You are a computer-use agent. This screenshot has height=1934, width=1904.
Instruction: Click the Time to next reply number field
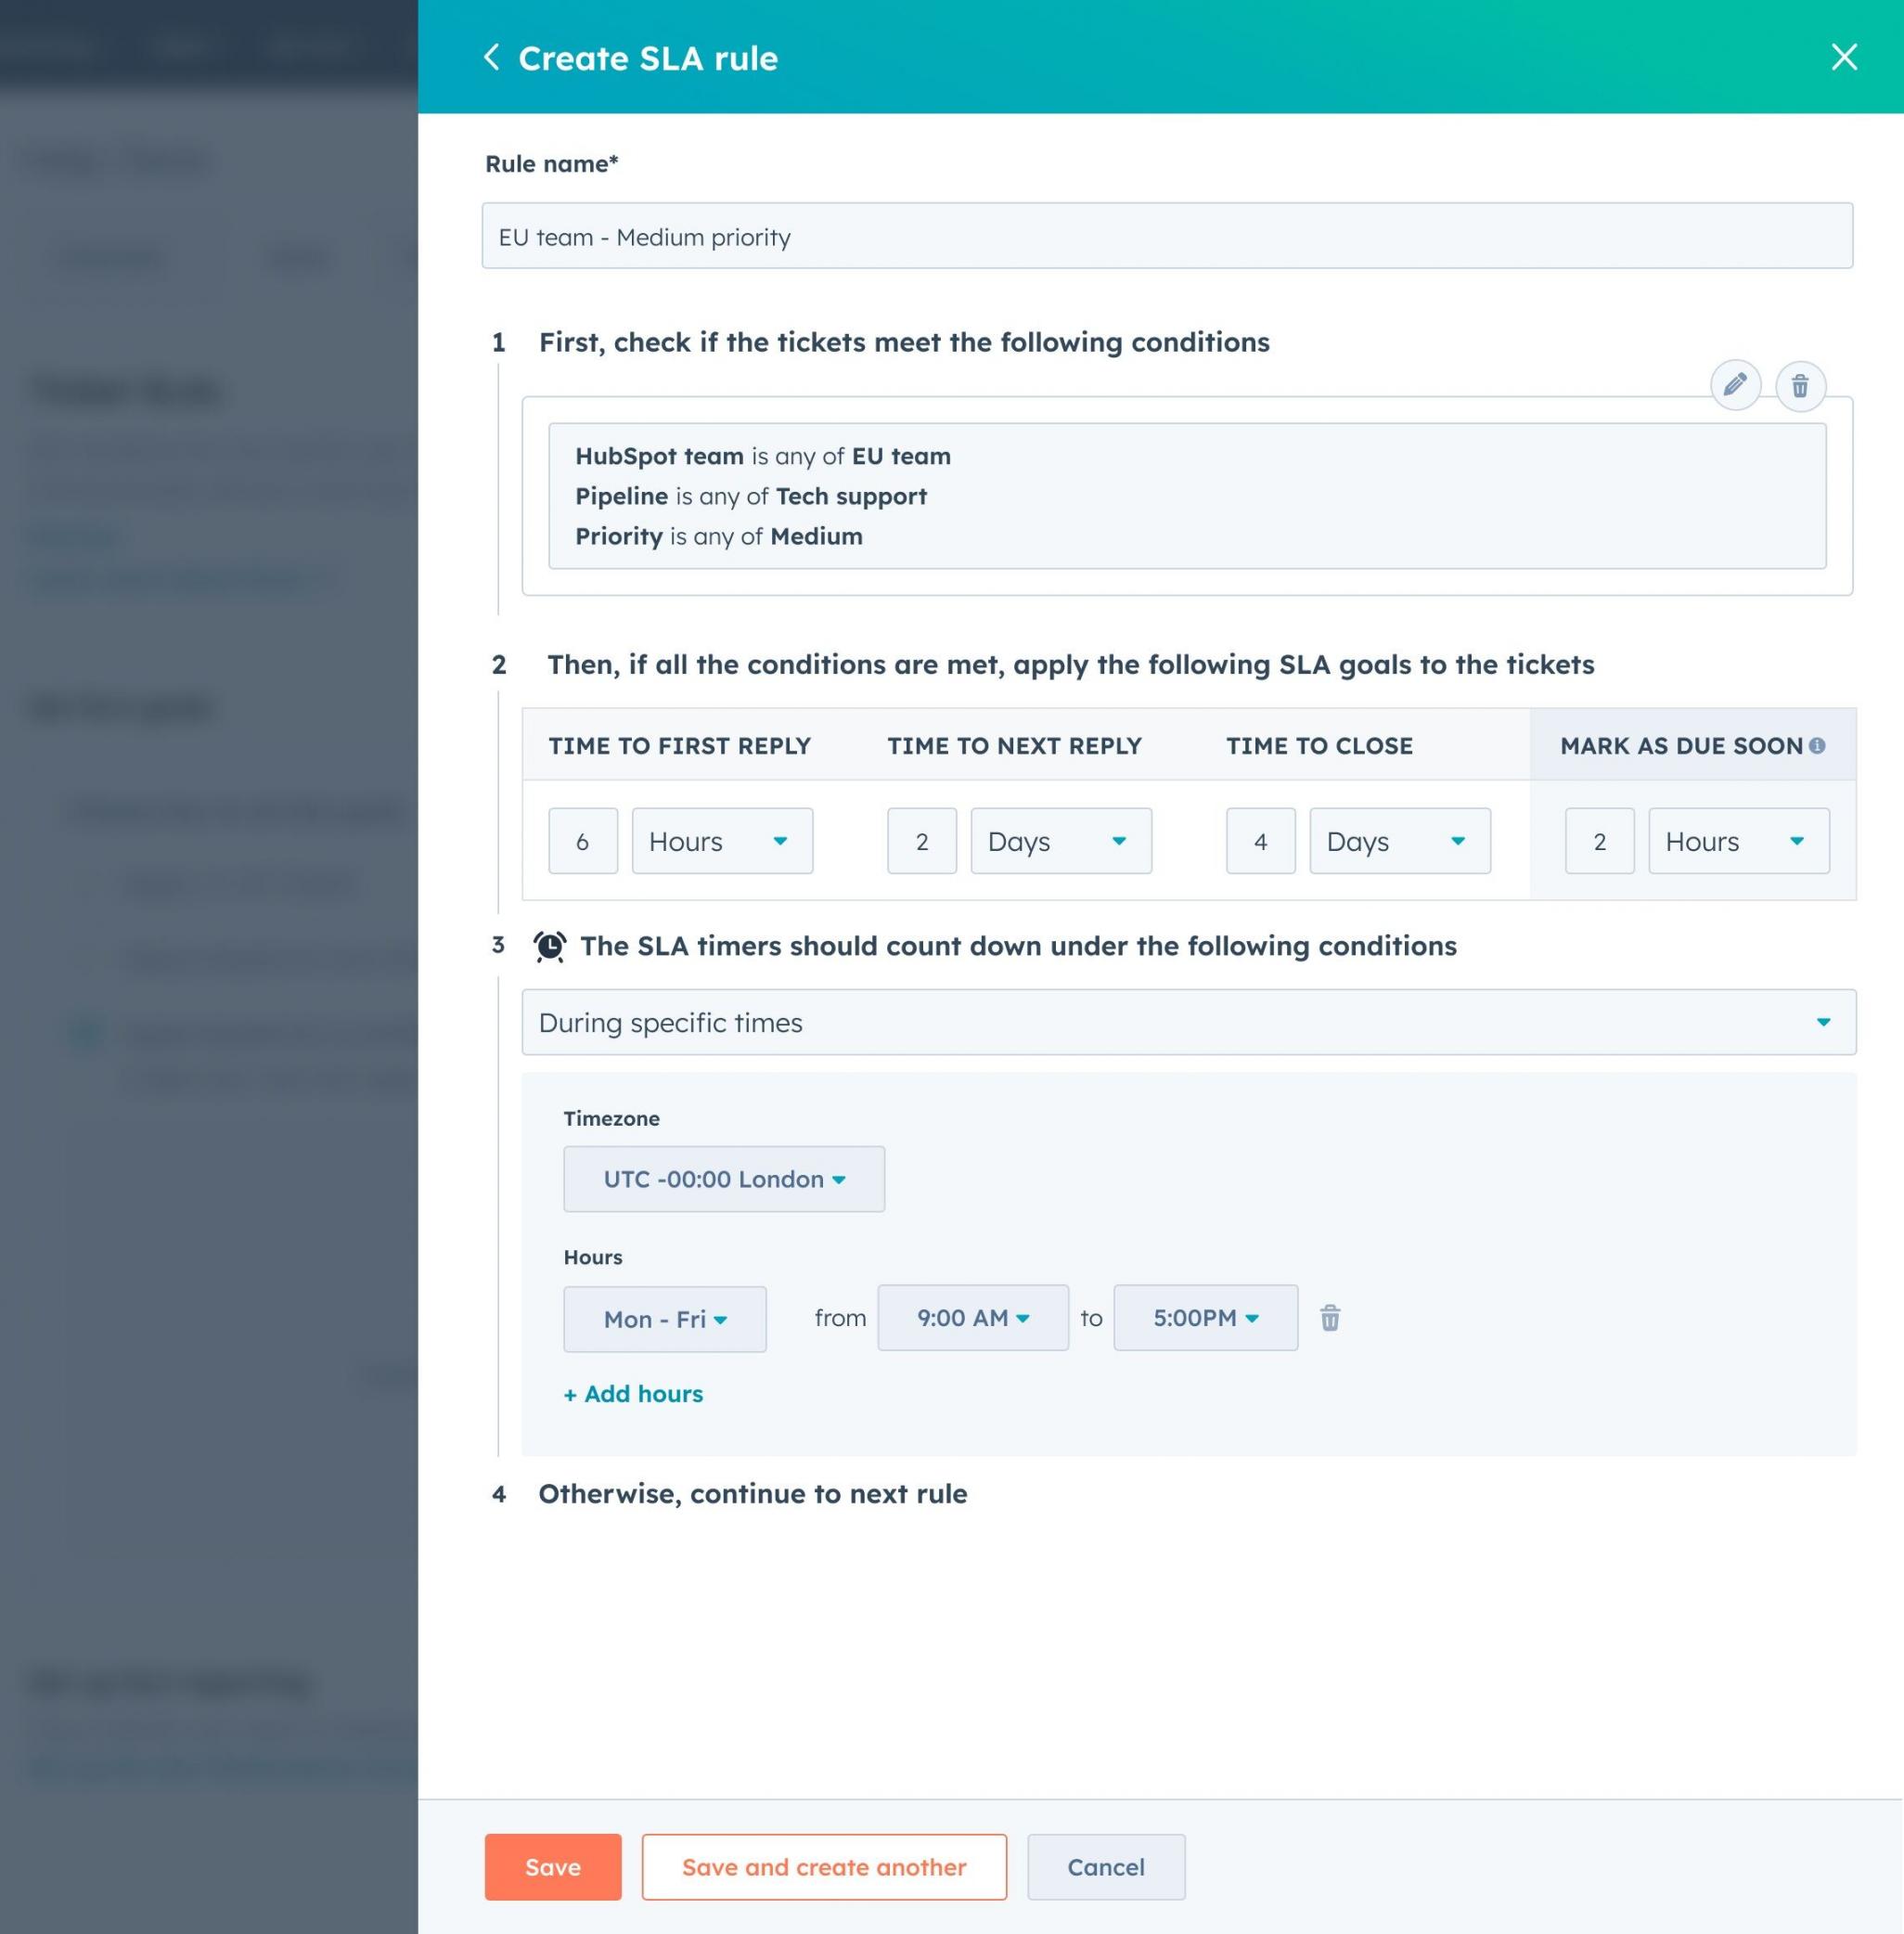(921, 841)
